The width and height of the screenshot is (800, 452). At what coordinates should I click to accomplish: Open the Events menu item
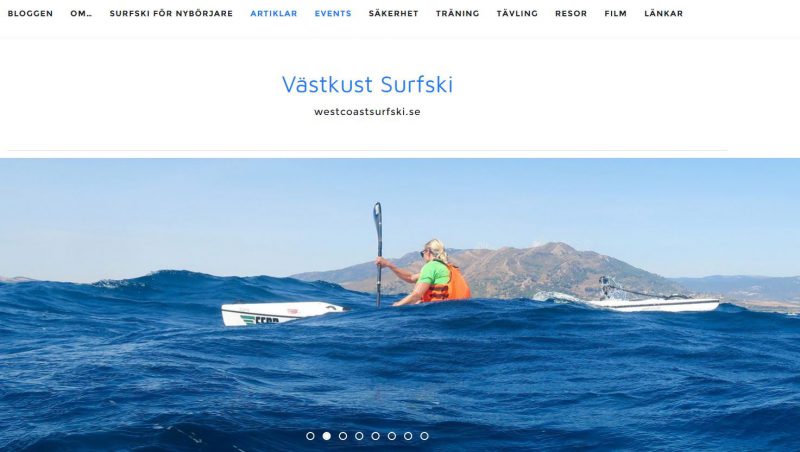pos(333,14)
